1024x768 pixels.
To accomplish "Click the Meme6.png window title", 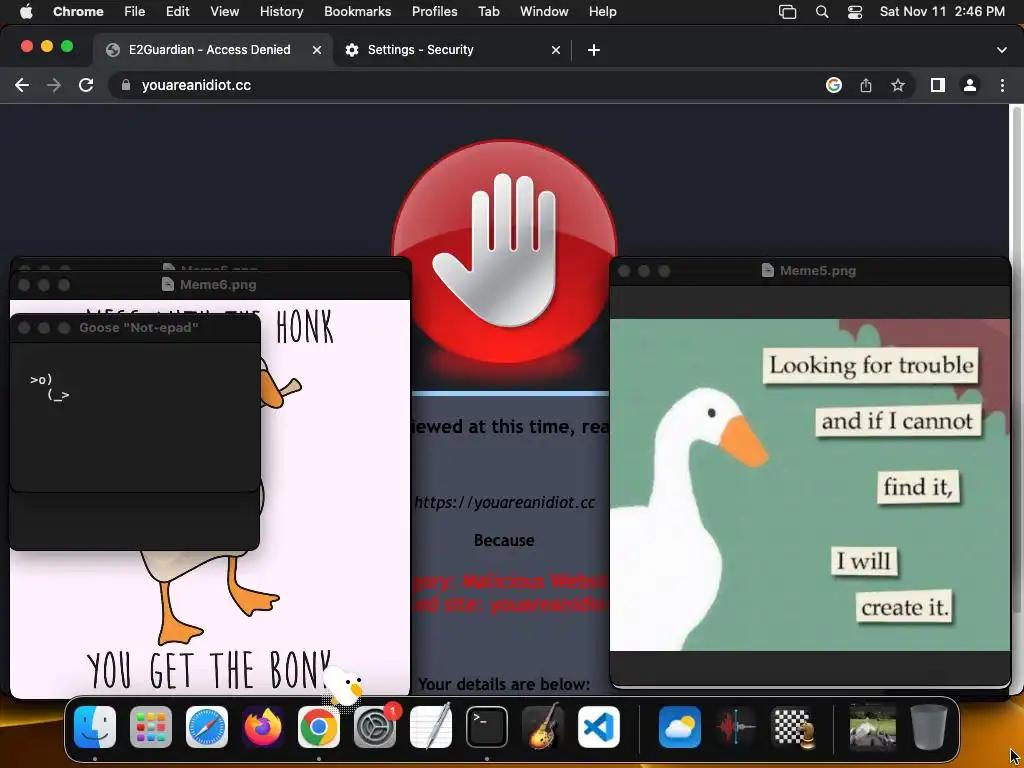I will (x=217, y=284).
